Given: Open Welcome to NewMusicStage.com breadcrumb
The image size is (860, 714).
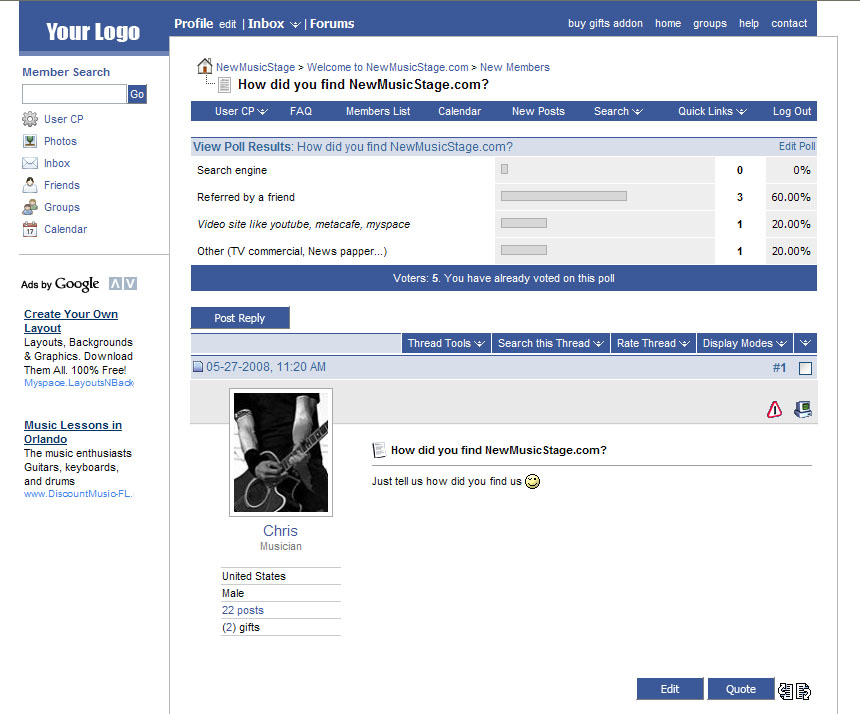Looking at the screenshot, I should [x=387, y=67].
